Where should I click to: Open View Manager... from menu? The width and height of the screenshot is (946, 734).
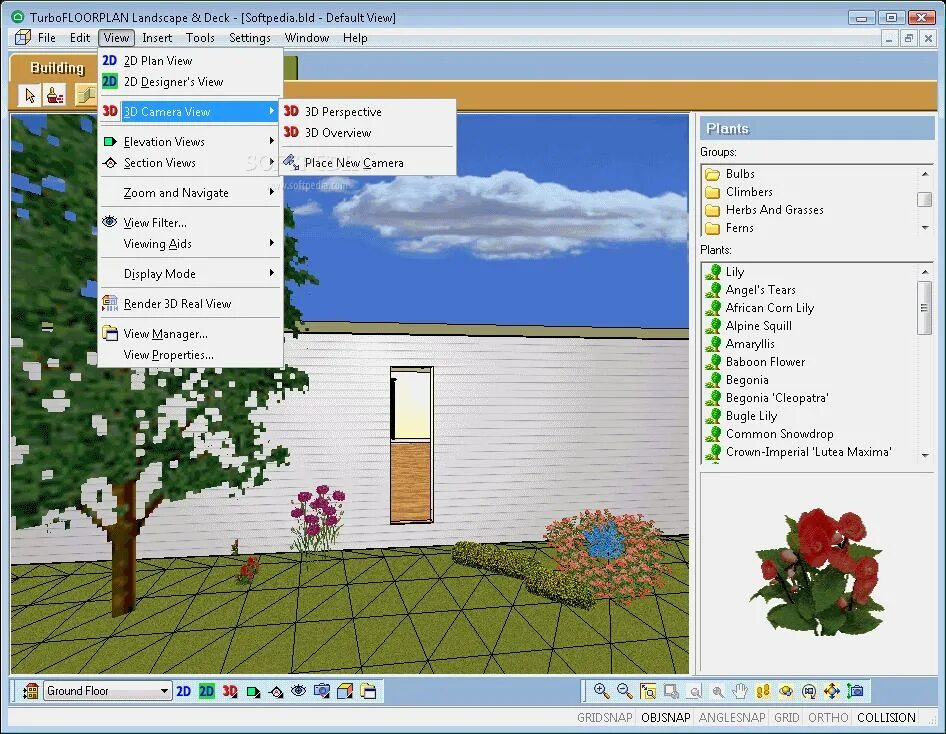coord(190,334)
